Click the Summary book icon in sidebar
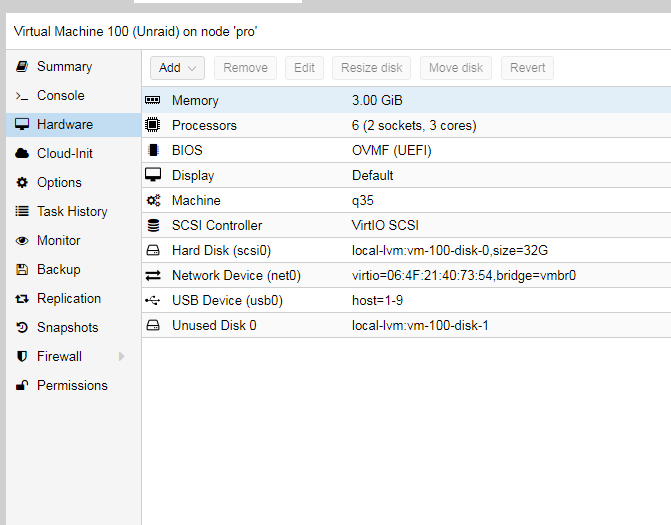671x525 pixels. coord(22,66)
